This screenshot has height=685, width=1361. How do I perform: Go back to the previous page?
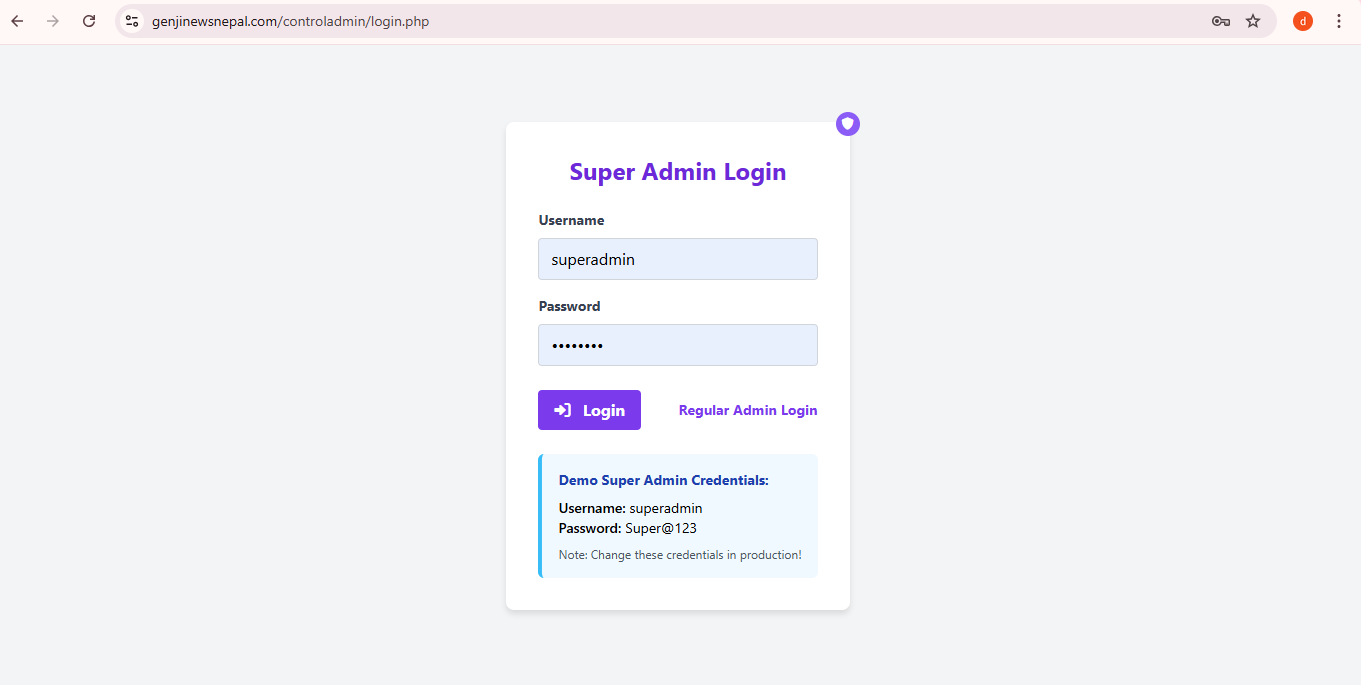17,21
